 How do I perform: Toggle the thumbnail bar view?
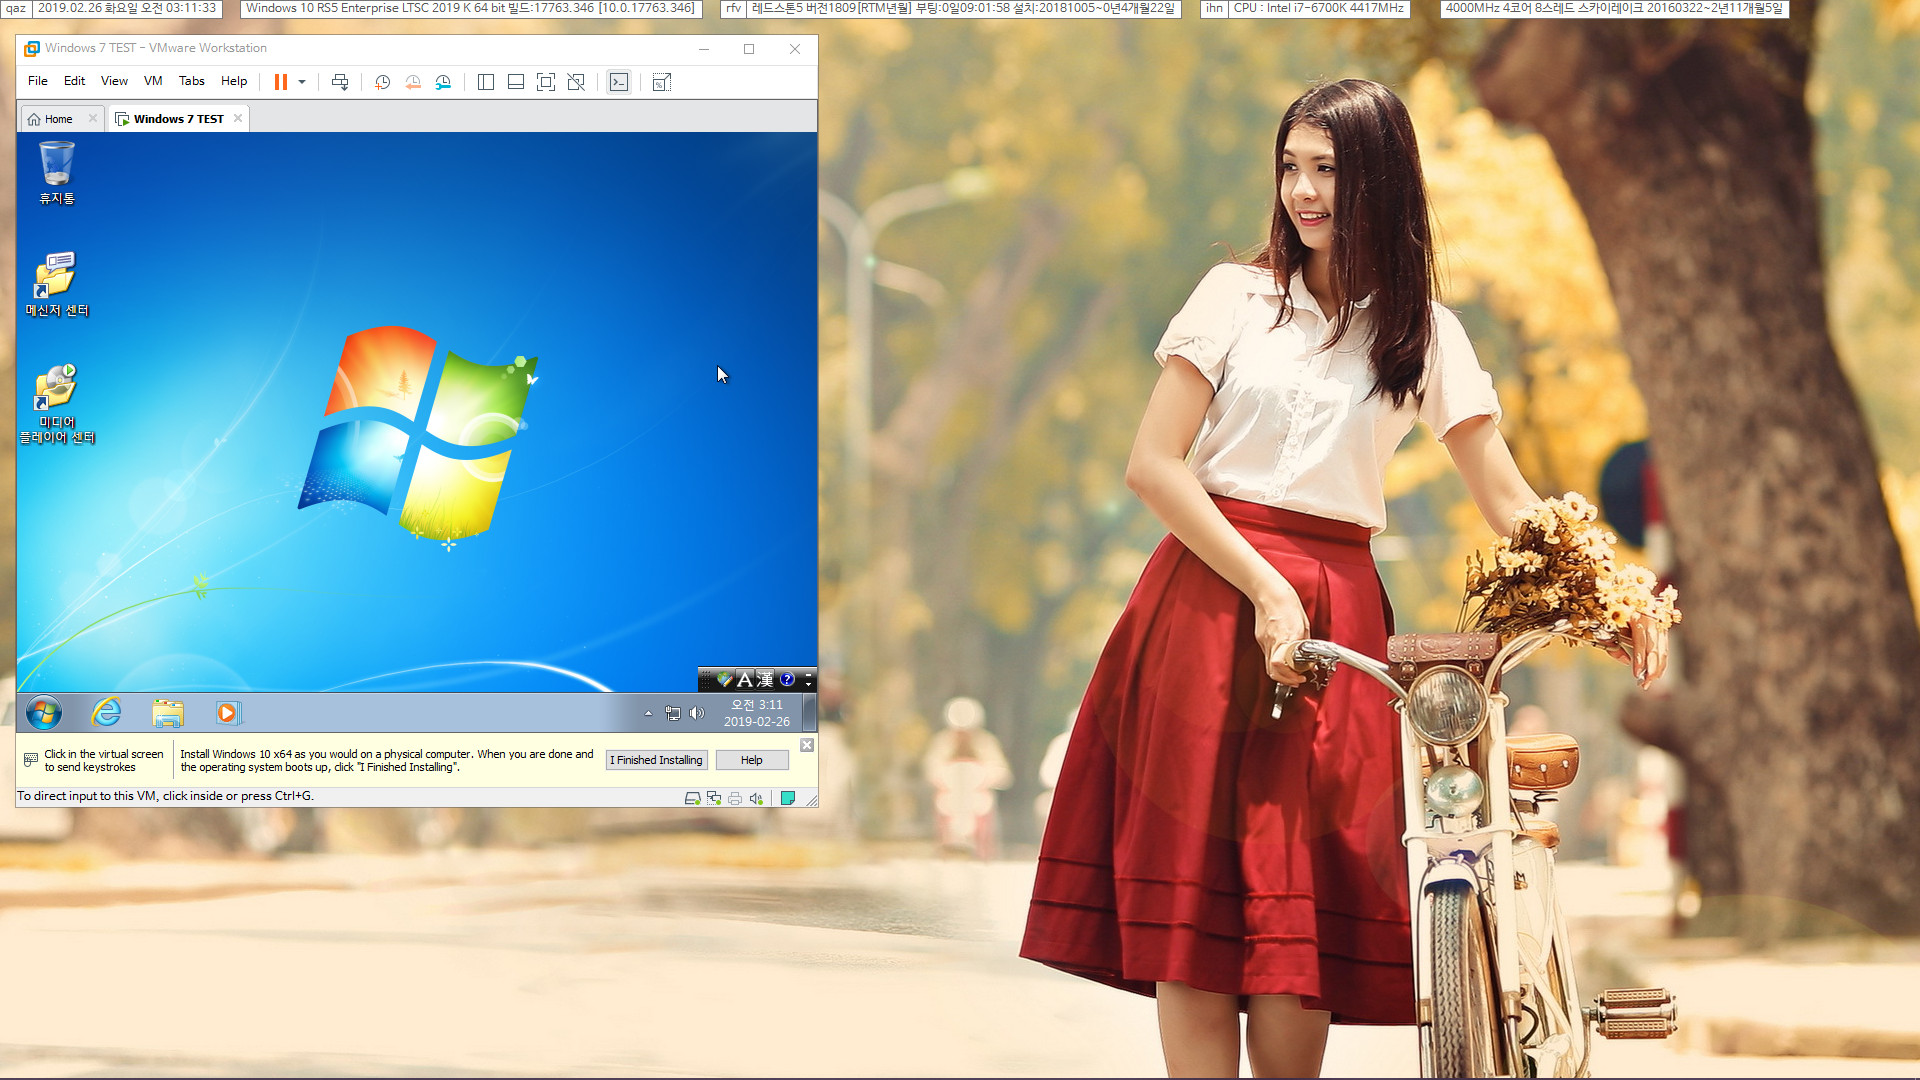coord(516,82)
